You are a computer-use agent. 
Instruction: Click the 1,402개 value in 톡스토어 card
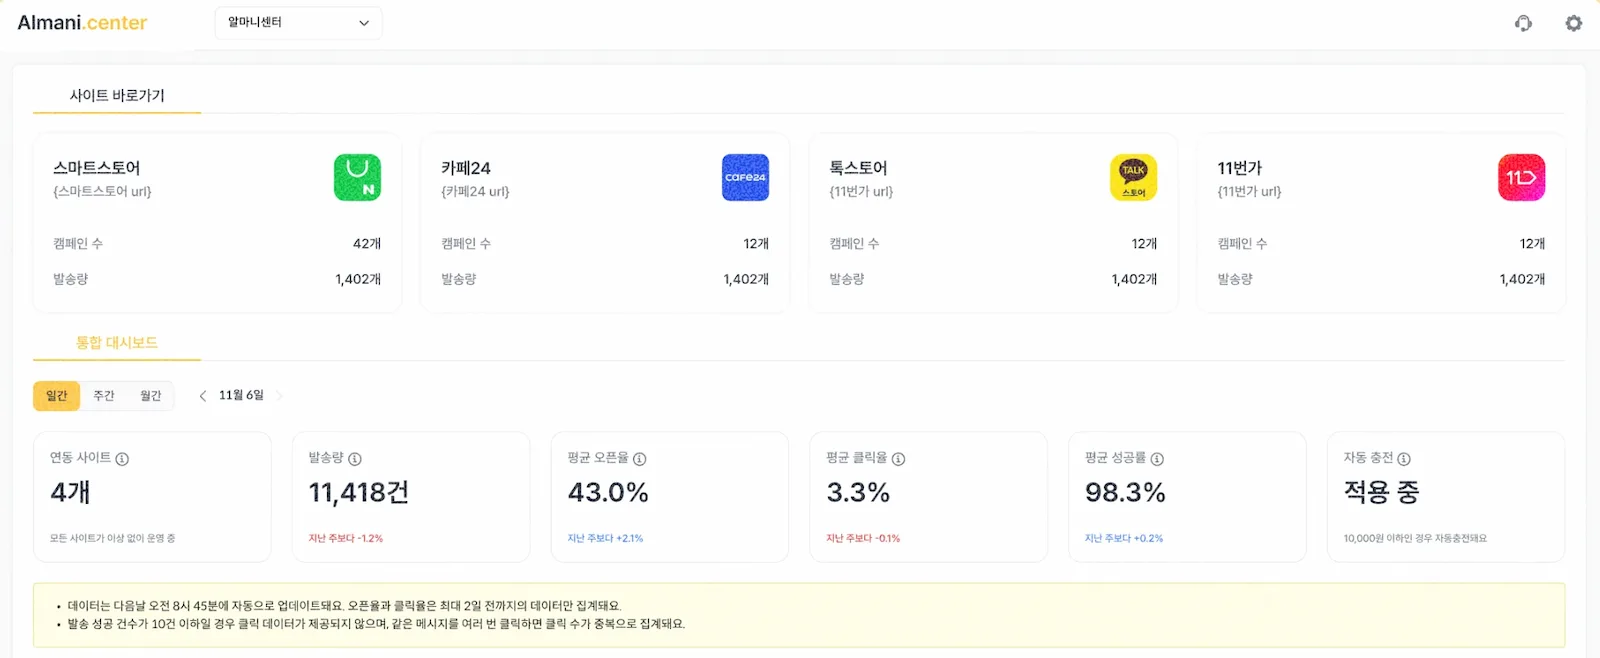coord(1134,280)
